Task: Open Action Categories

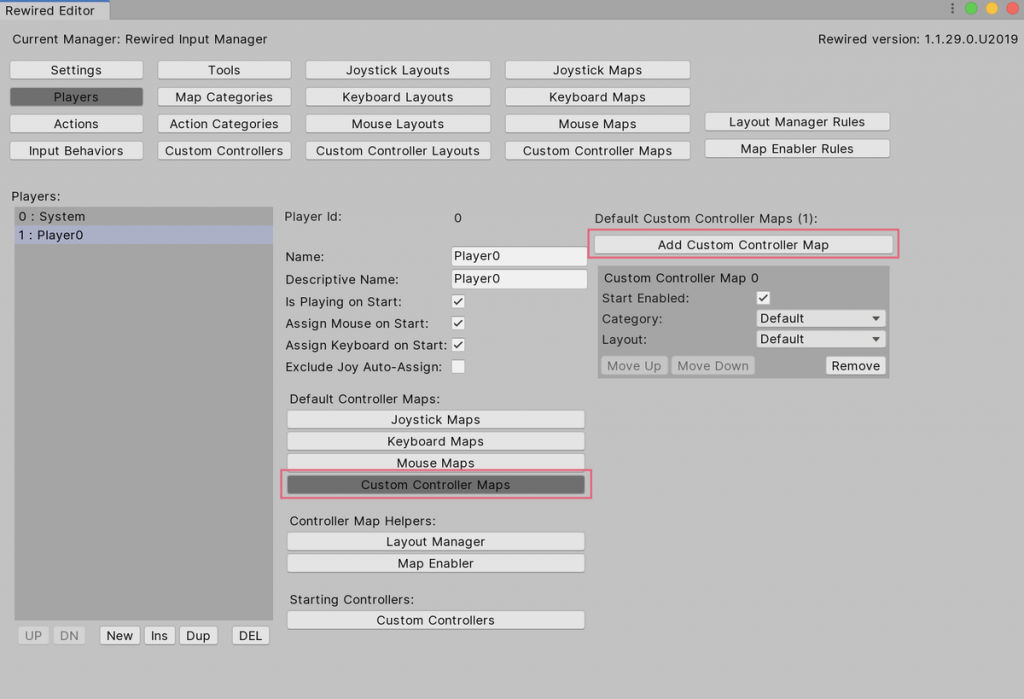Action: [224, 123]
